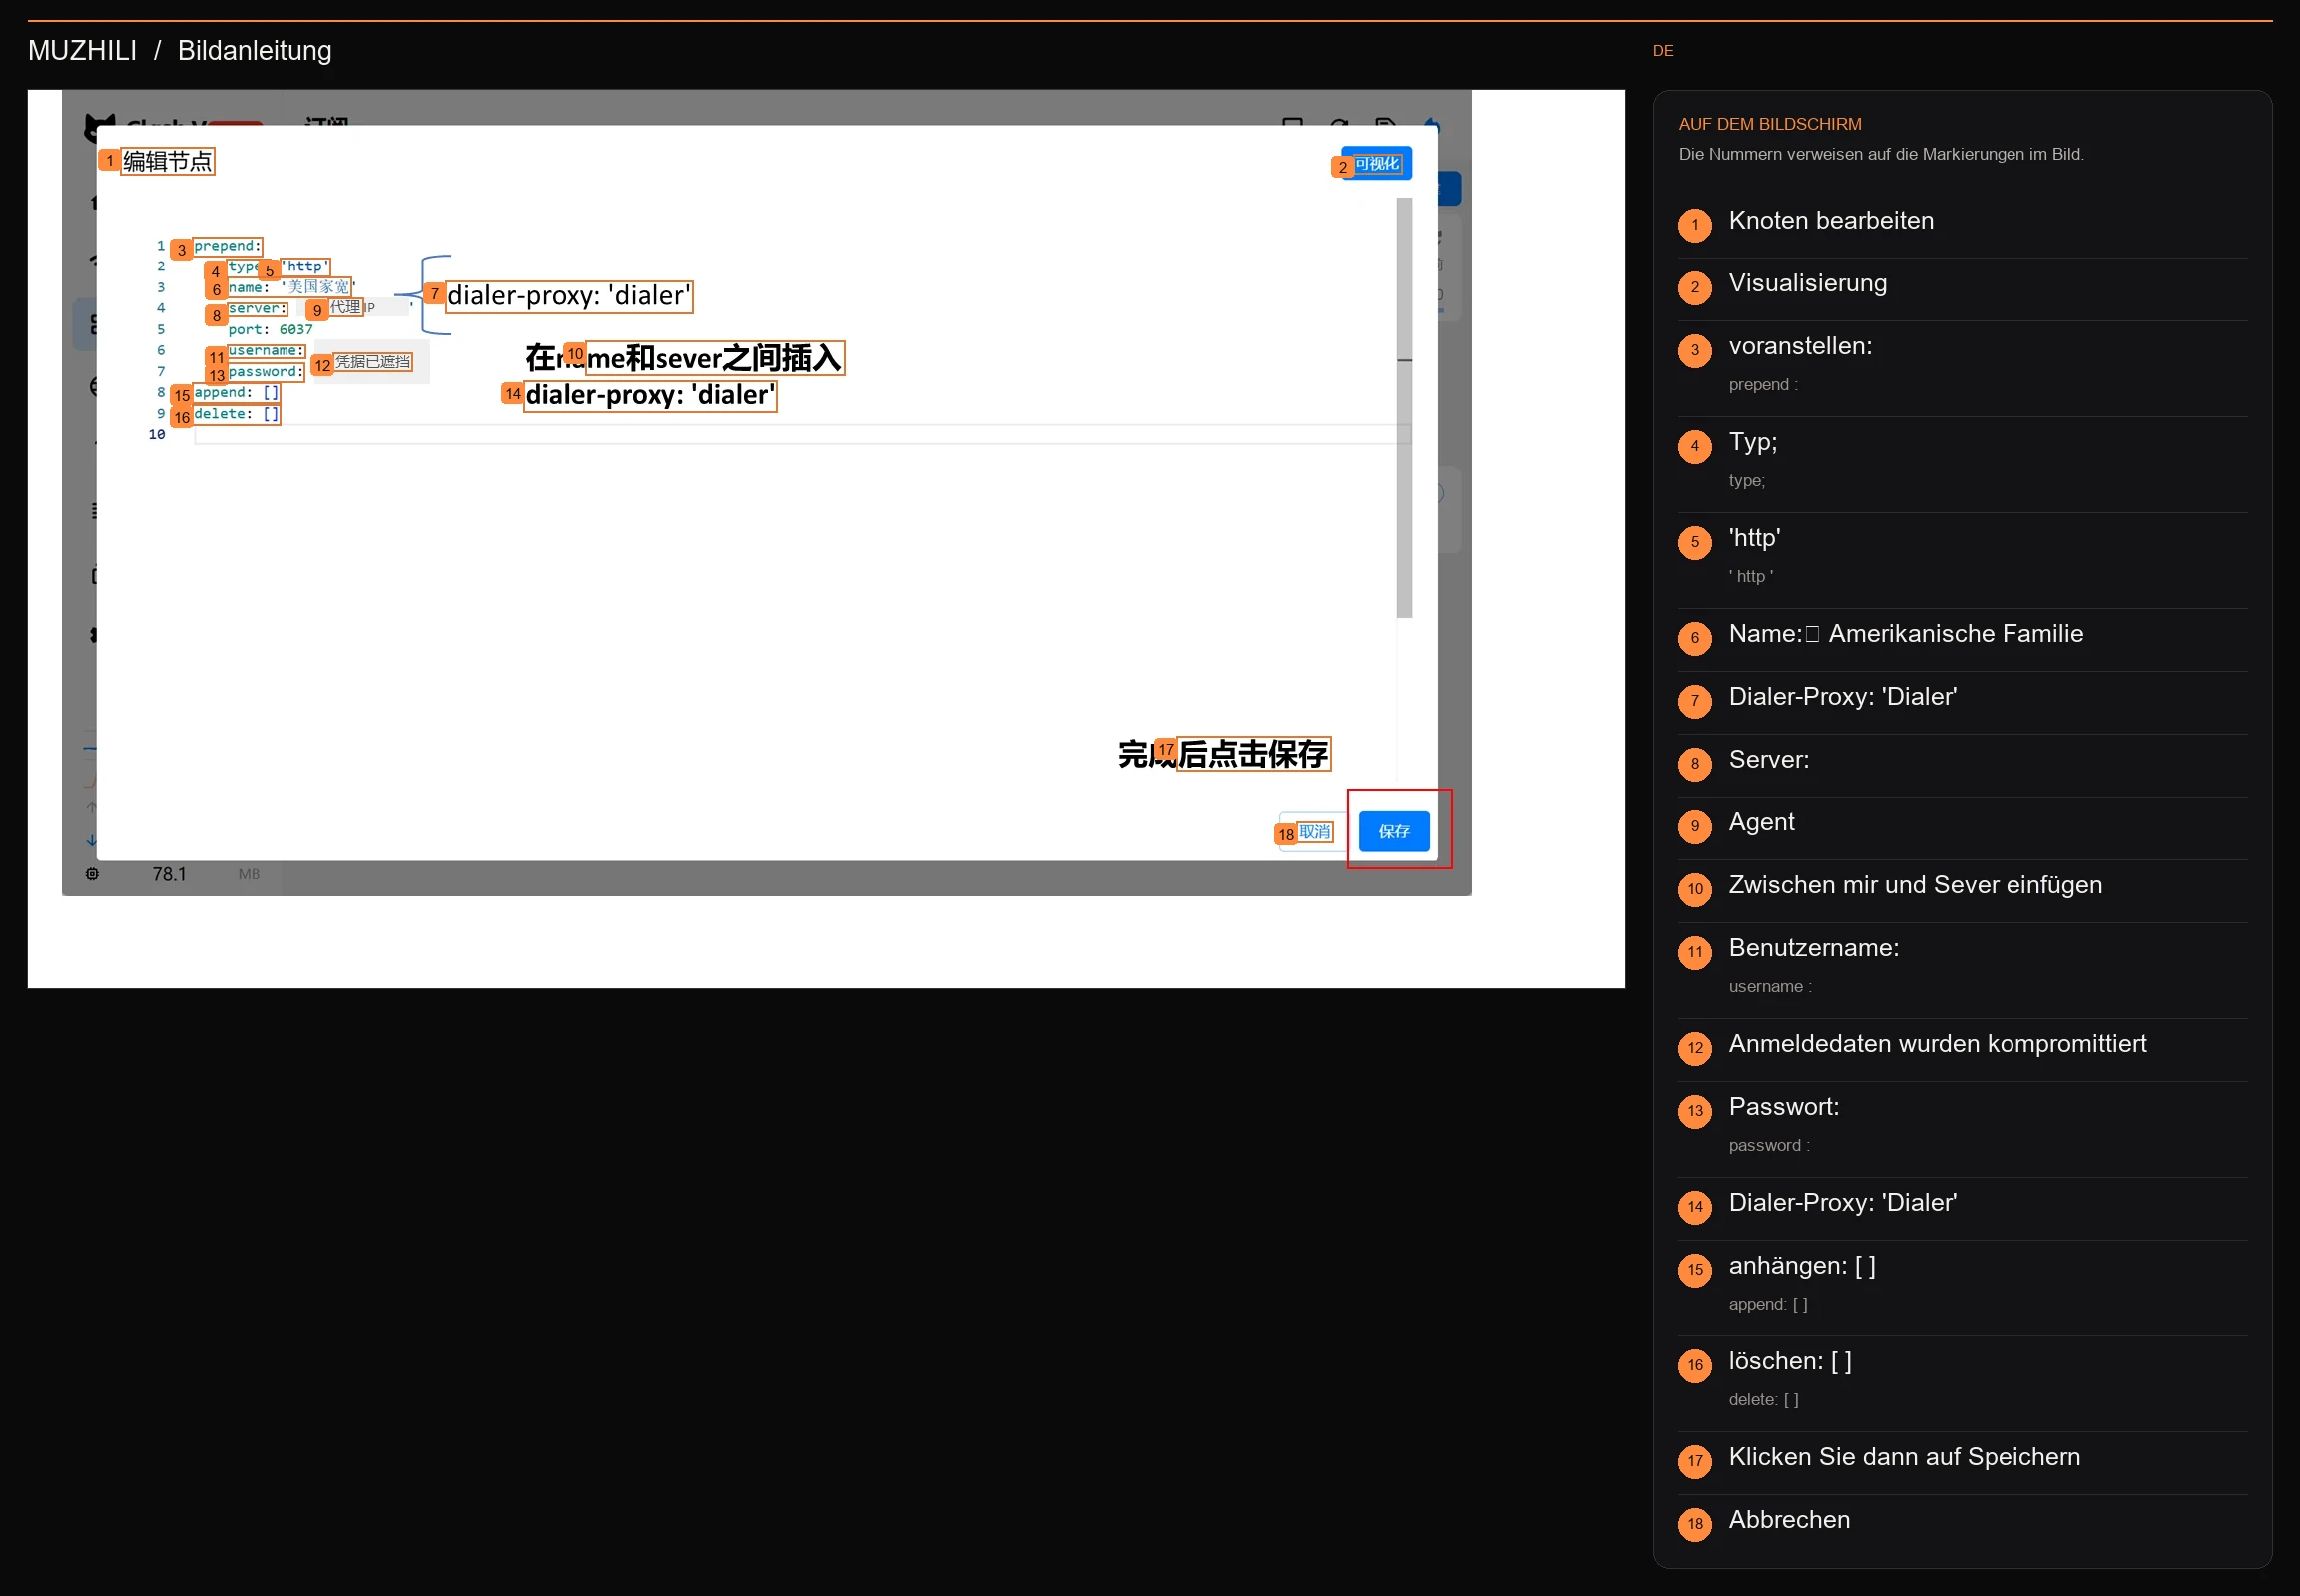Screen dimensions: 2300x1596
Task: Select 'Anmeldedaten wurden kompromittiert' entry
Action: (1961, 1050)
